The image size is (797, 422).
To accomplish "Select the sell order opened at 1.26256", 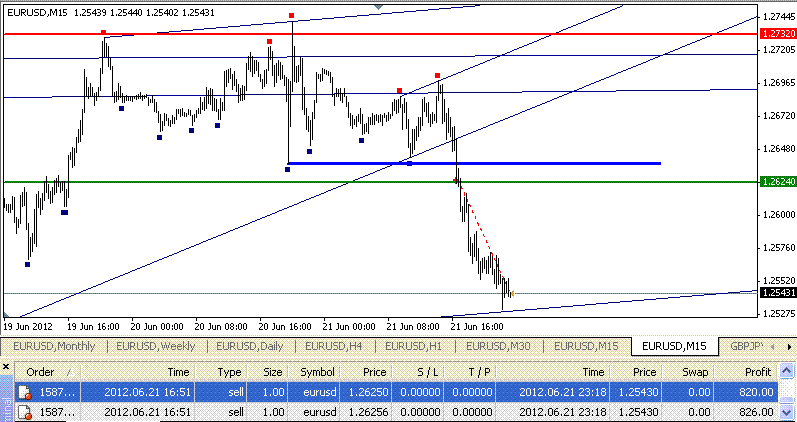I will (x=396, y=411).
